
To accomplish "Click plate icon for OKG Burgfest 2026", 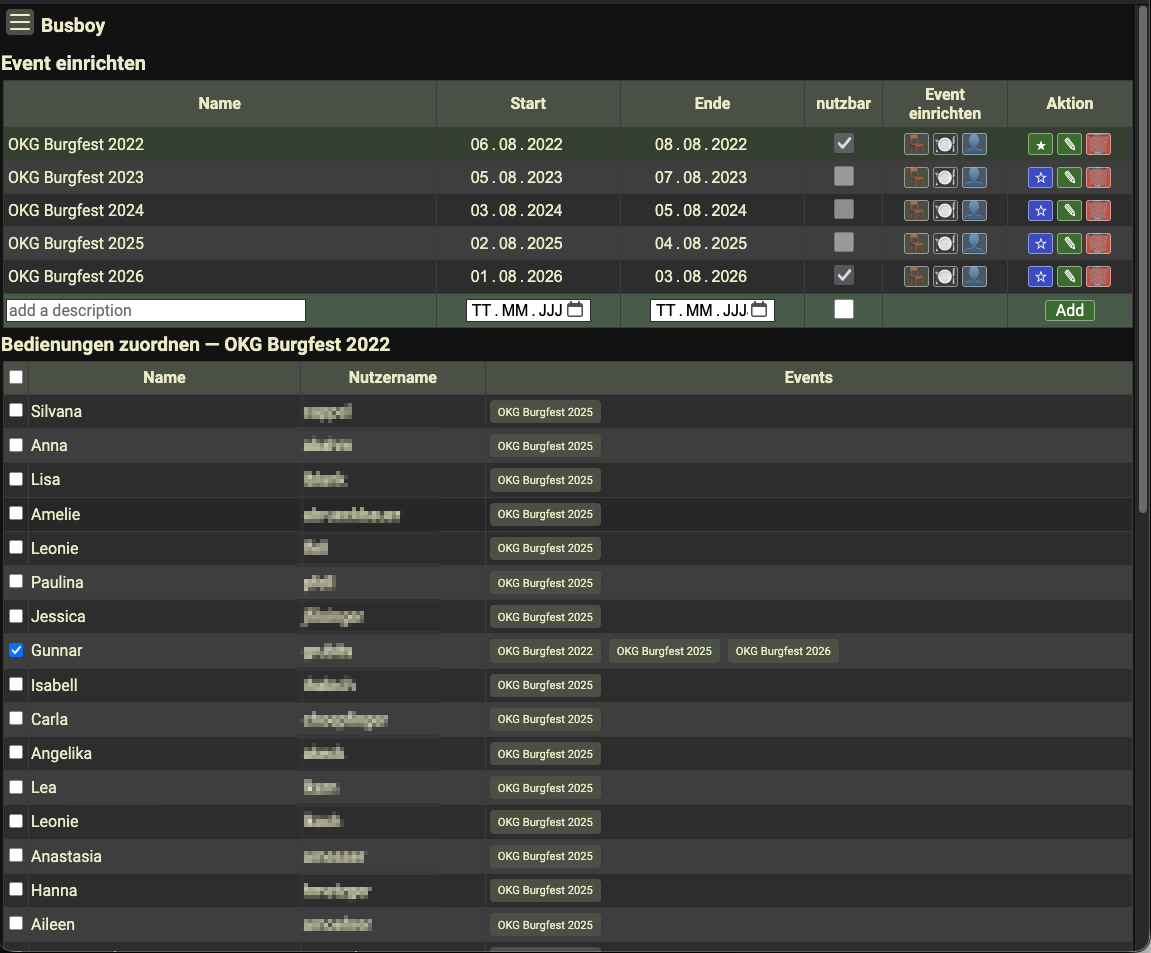I will click(x=945, y=277).
